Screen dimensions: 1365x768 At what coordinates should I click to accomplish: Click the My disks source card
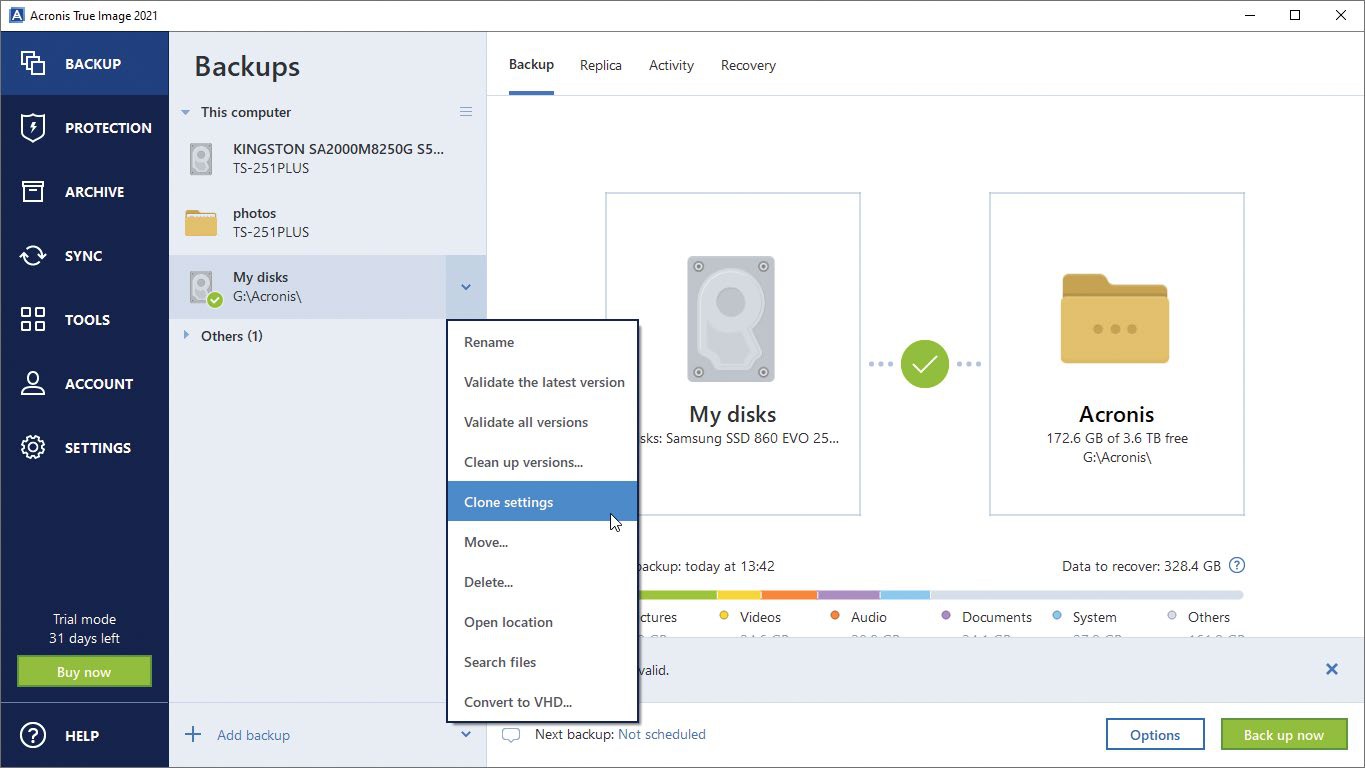733,354
